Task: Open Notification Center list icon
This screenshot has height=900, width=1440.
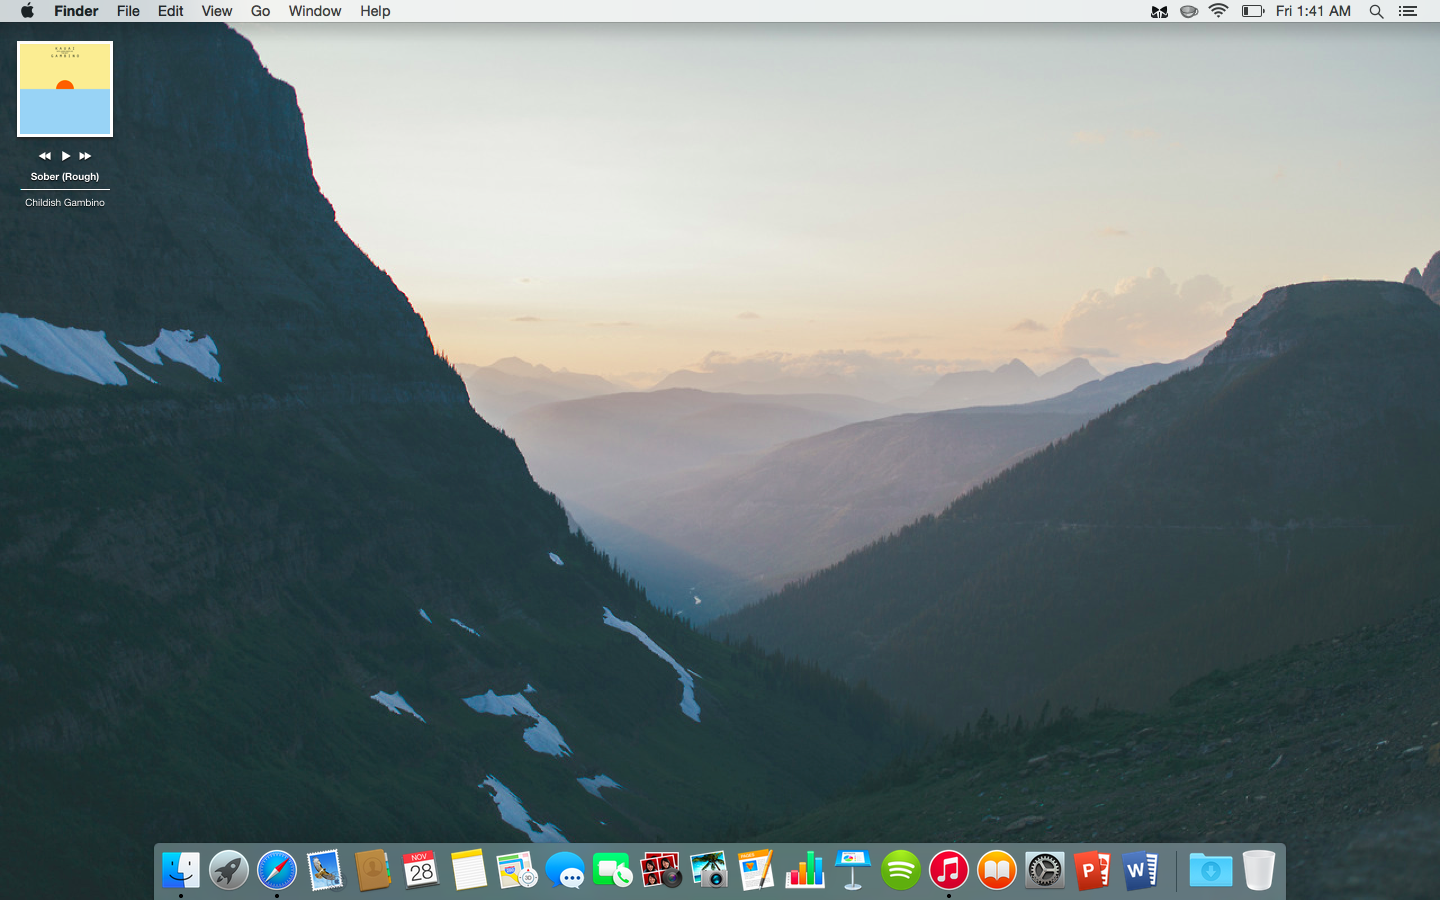Action: click(x=1408, y=11)
